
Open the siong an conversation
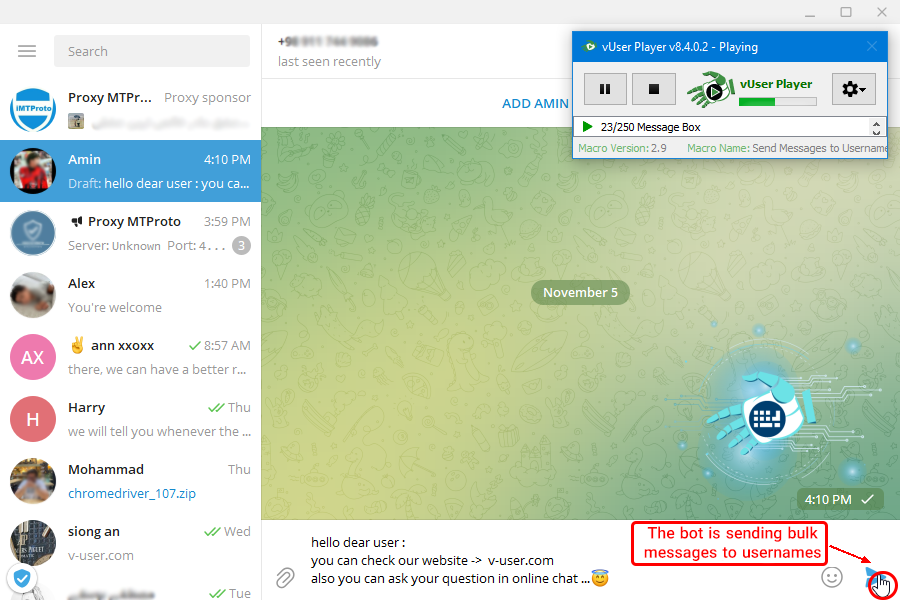tap(130, 543)
